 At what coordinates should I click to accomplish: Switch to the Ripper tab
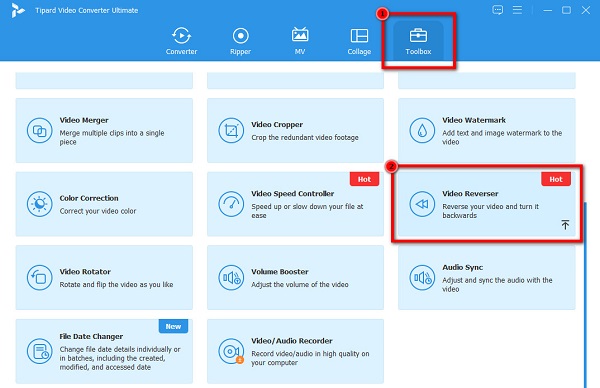pos(240,41)
